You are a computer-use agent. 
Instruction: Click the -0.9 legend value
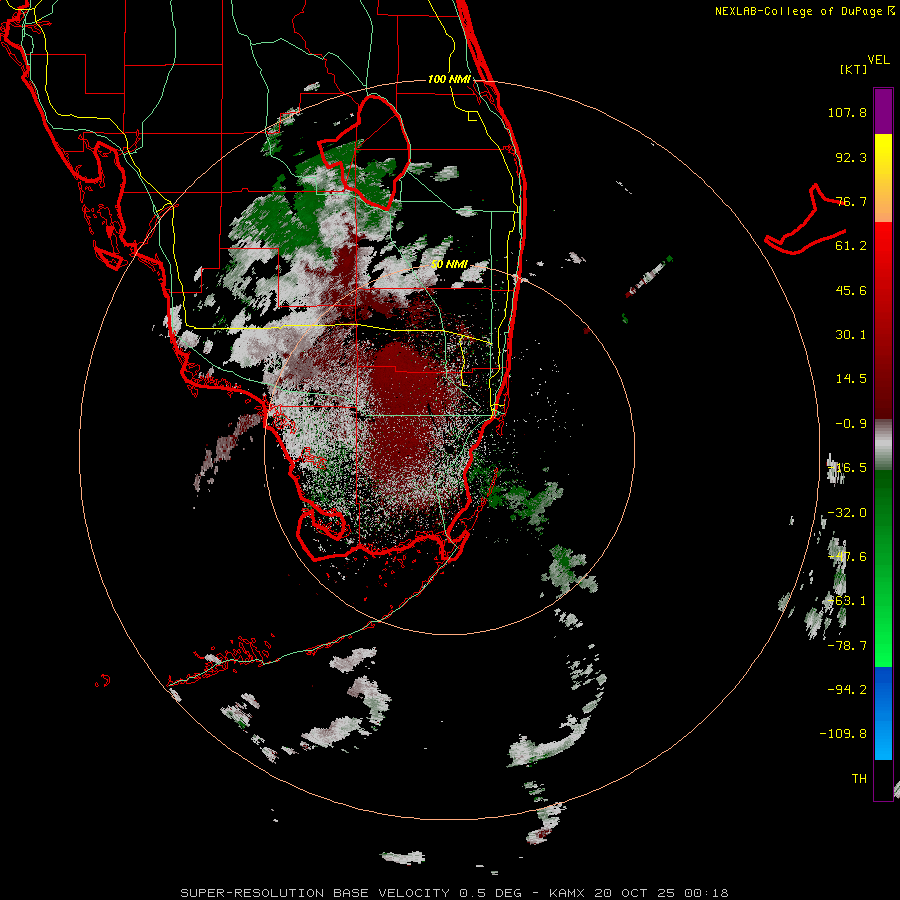pyautogui.click(x=851, y=424)
